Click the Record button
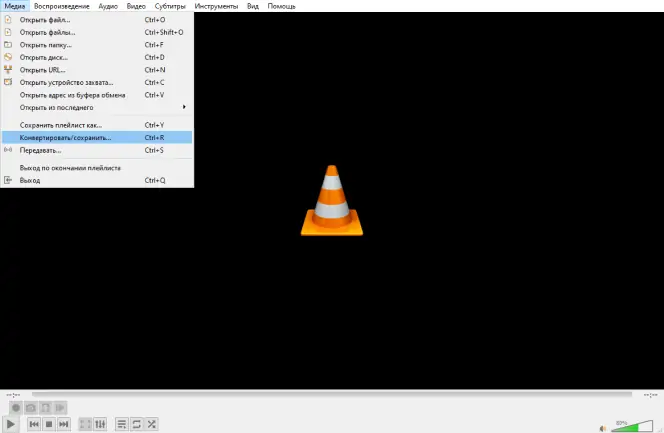Viewport: 664px width, 433px height. 16,408
